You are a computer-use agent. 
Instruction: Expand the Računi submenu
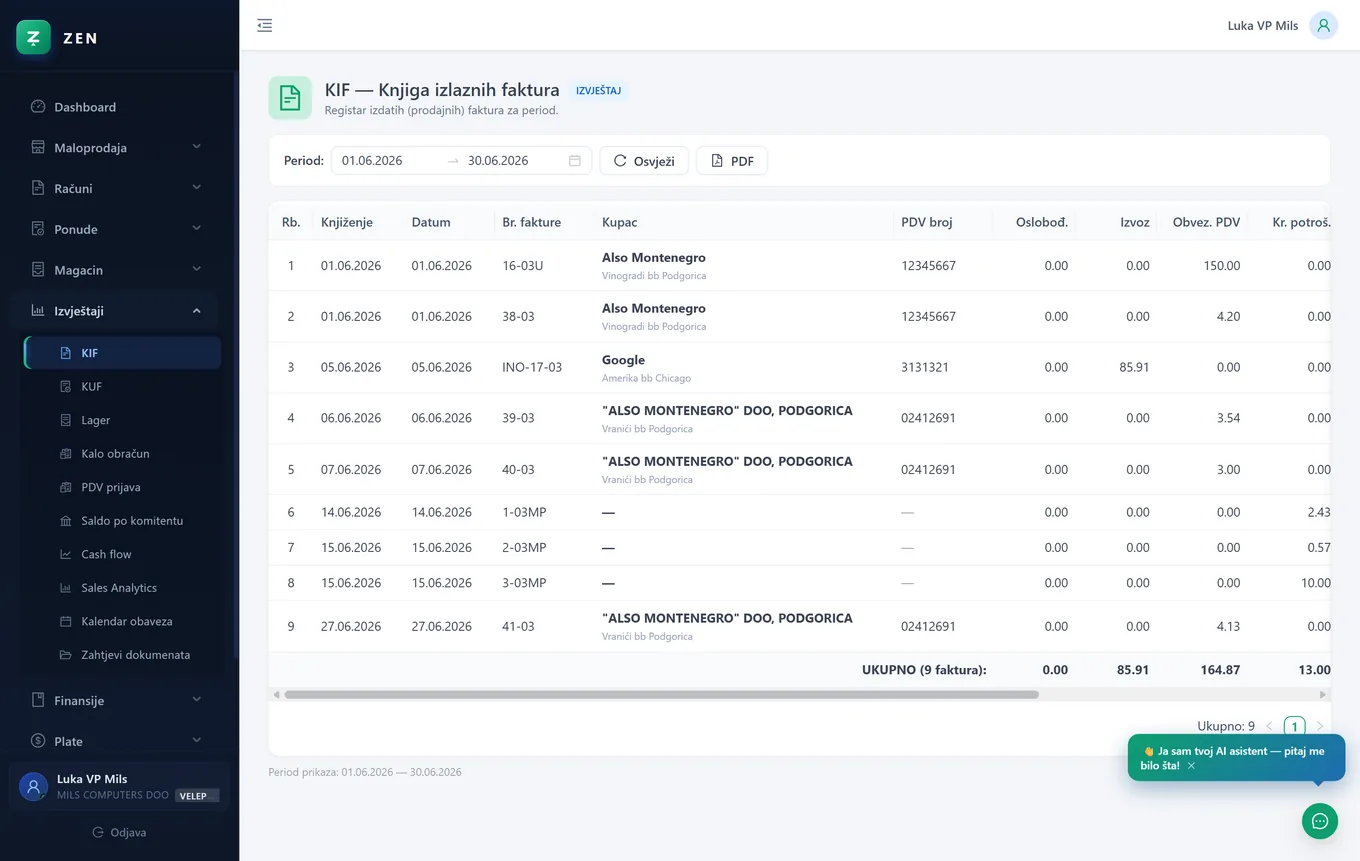click(196, 188)
